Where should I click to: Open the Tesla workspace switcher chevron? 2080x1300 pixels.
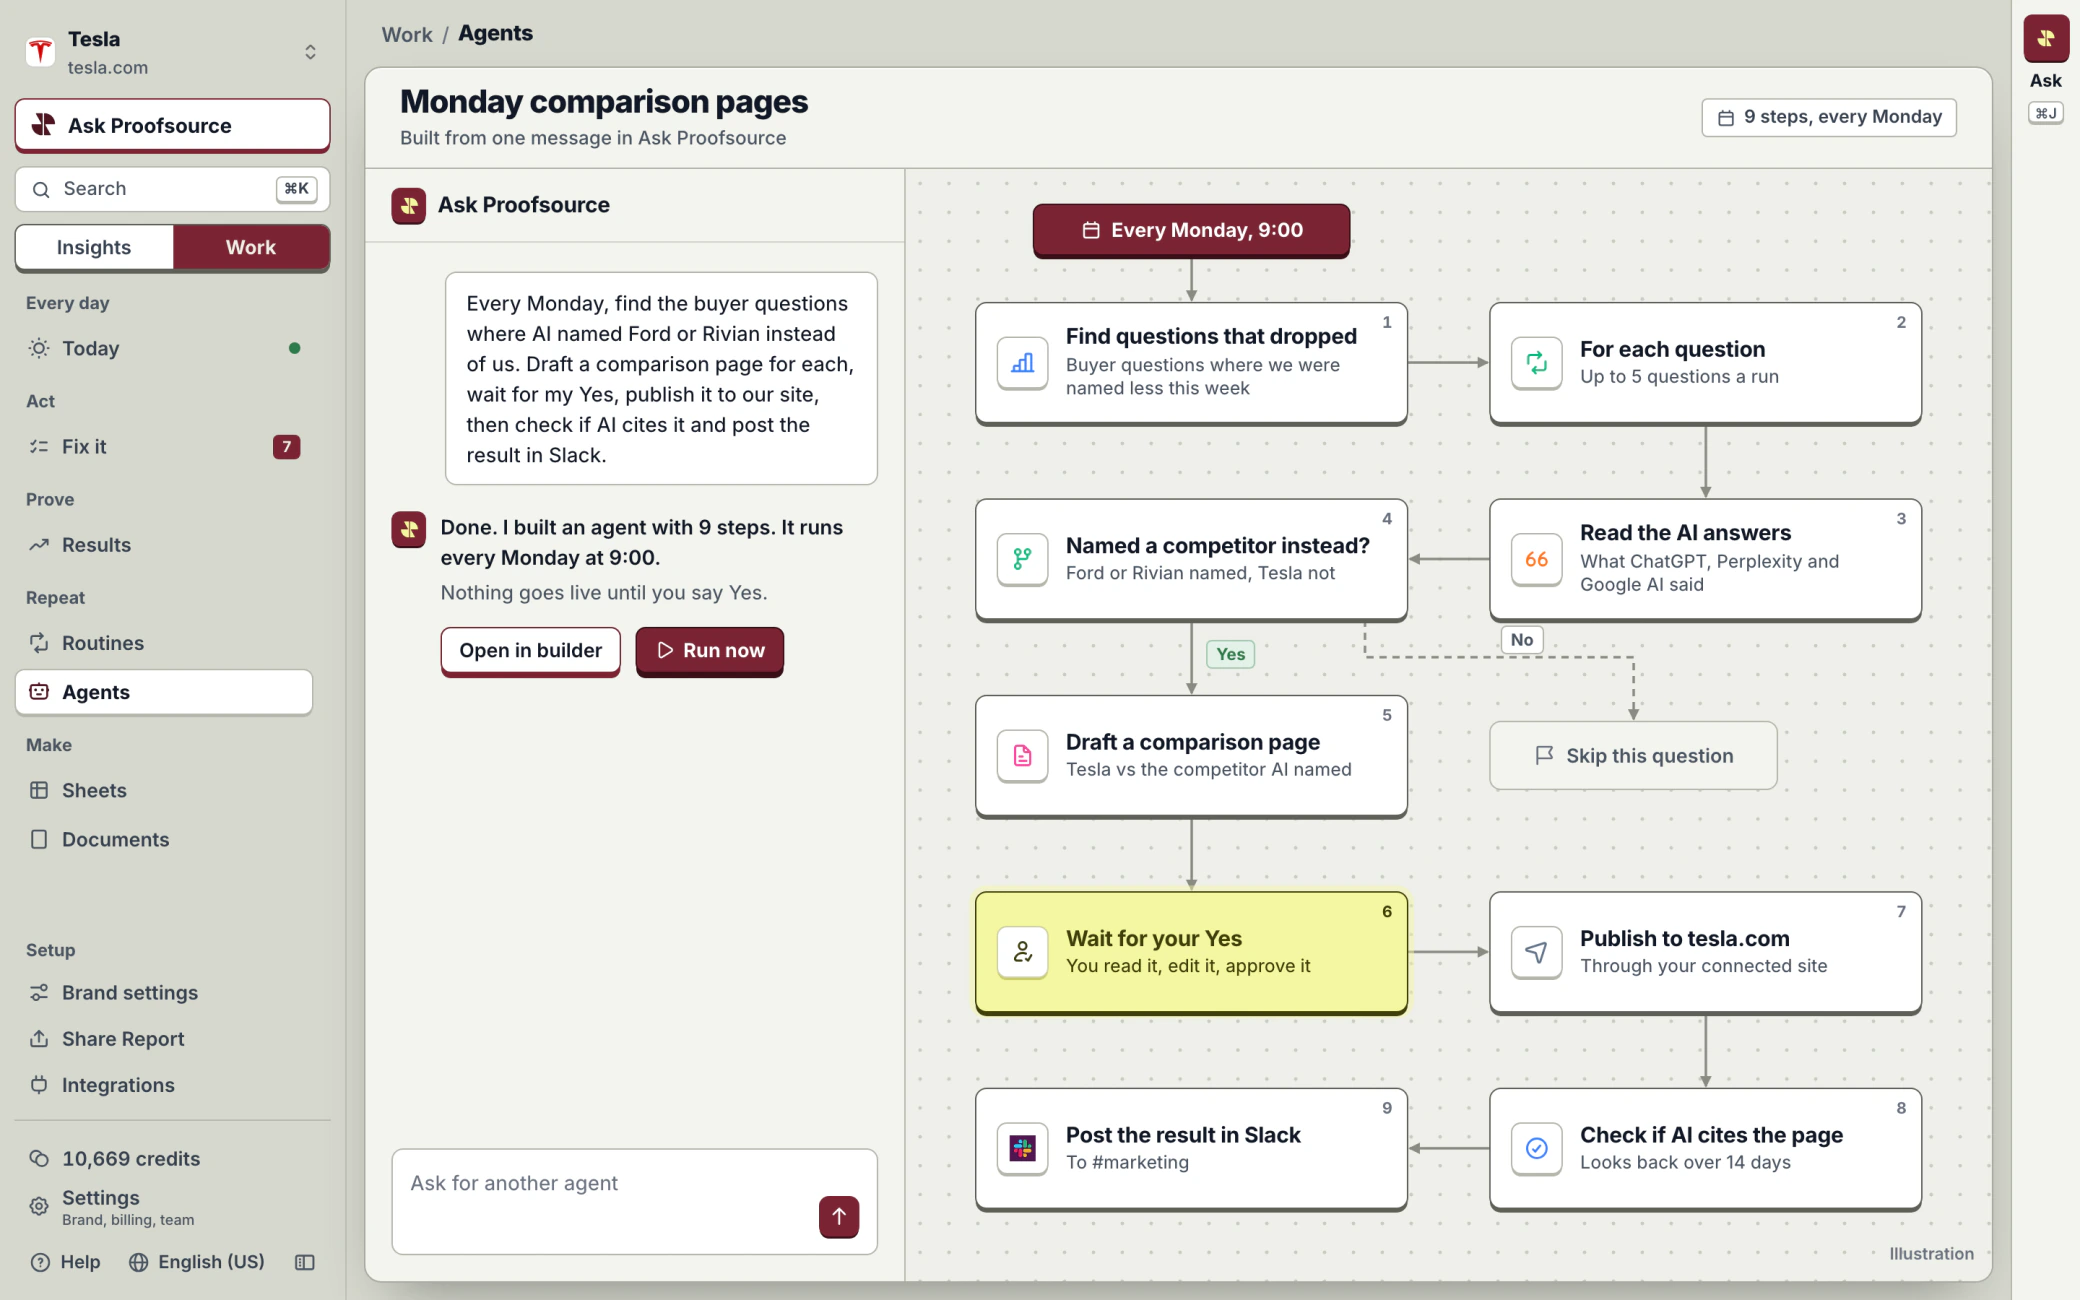(310, 52)
